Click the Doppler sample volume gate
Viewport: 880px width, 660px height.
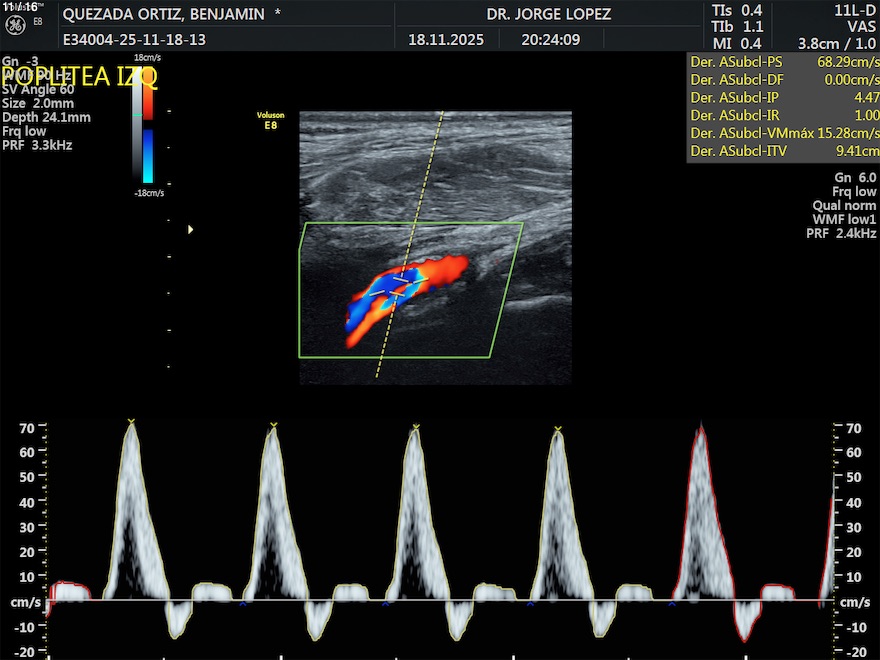point(398,286)
